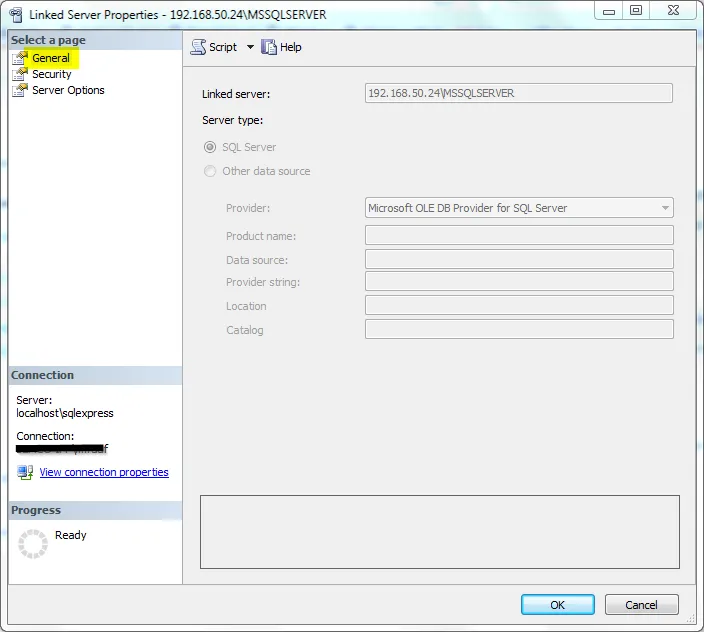This screenshot has height=632, width=704.
Task: Click the Server Options page icon
Action: 20,90
